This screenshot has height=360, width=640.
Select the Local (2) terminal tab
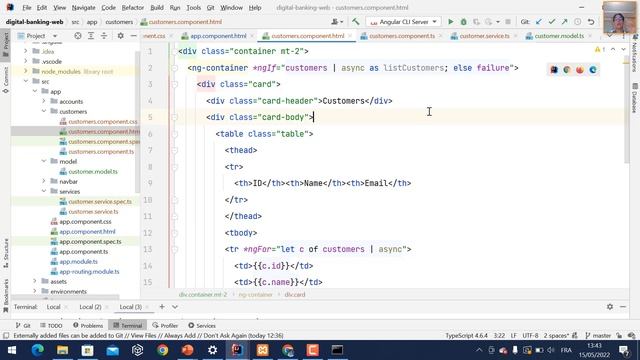tap(90, 307)
